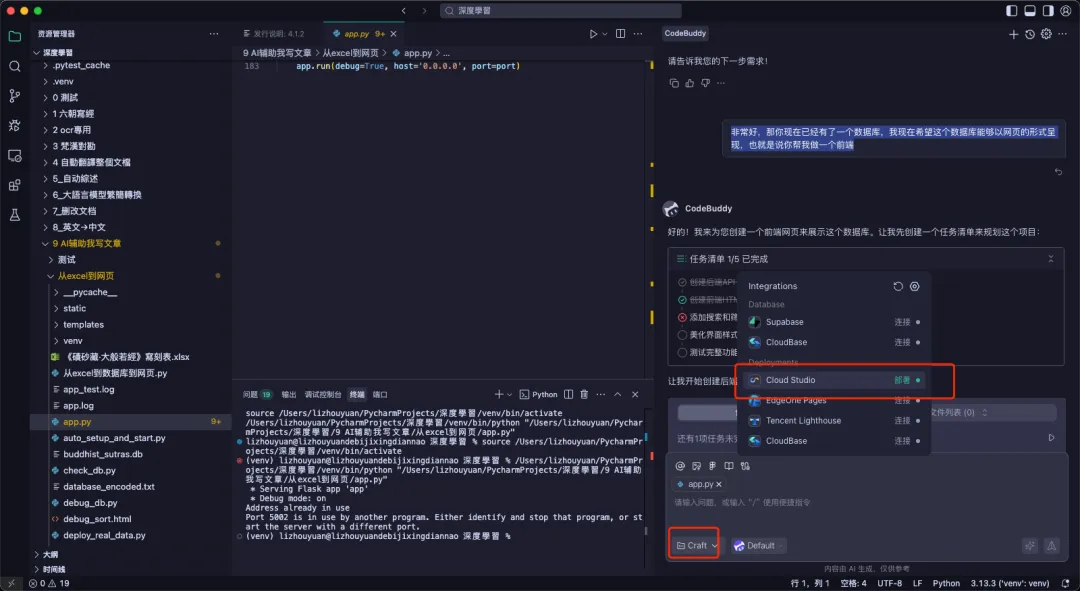Open CodeBuddy chat history

[1030, 34]
